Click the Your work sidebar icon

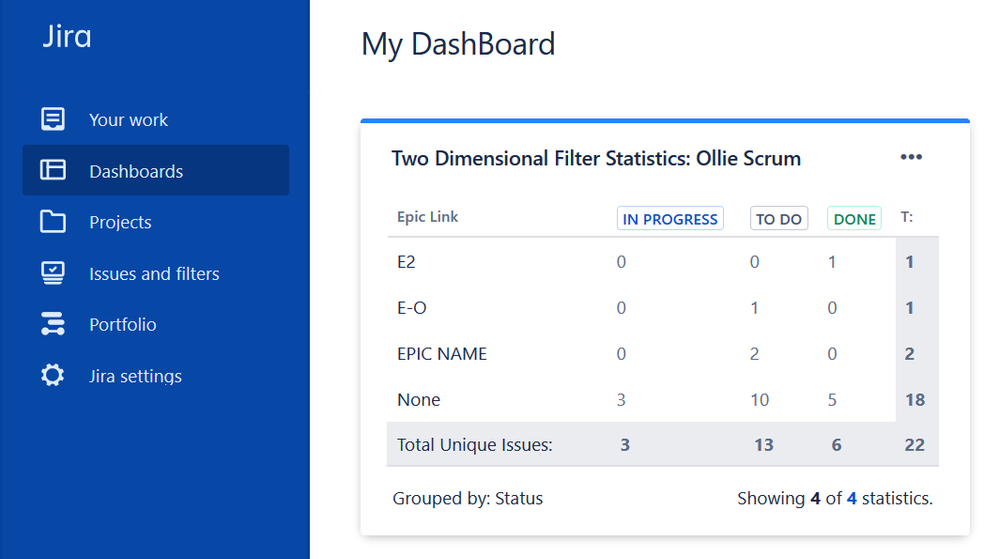pos(53,119)
